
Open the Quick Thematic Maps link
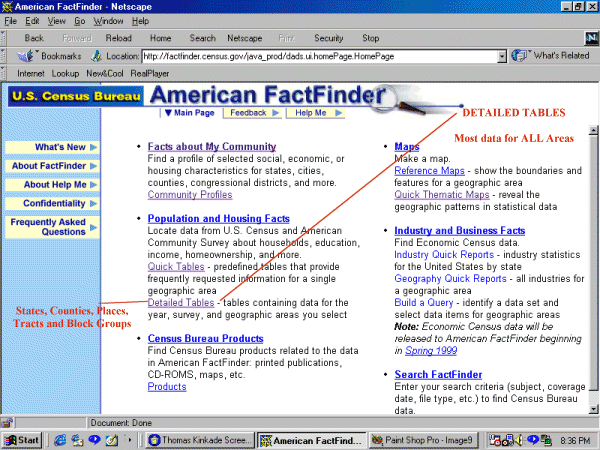tap(439, 194)
